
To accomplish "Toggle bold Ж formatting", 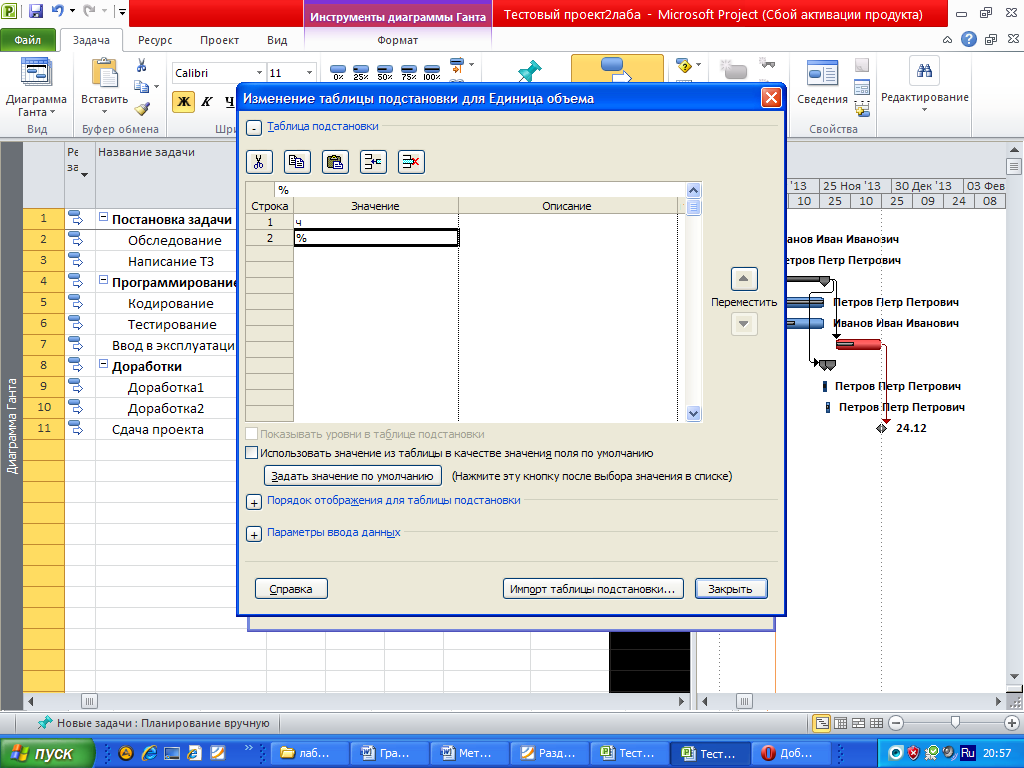I will click(184, 101).
